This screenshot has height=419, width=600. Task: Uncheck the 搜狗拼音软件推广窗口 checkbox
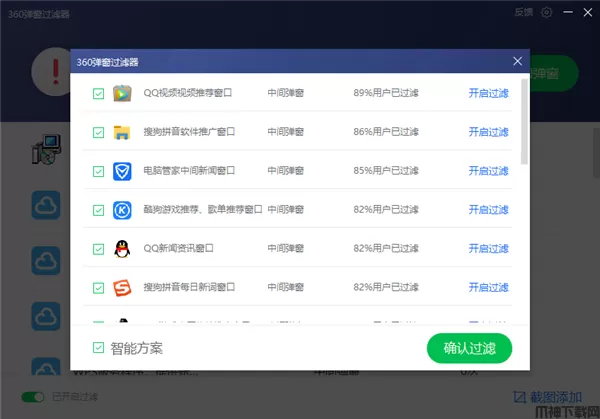point(98,132)
